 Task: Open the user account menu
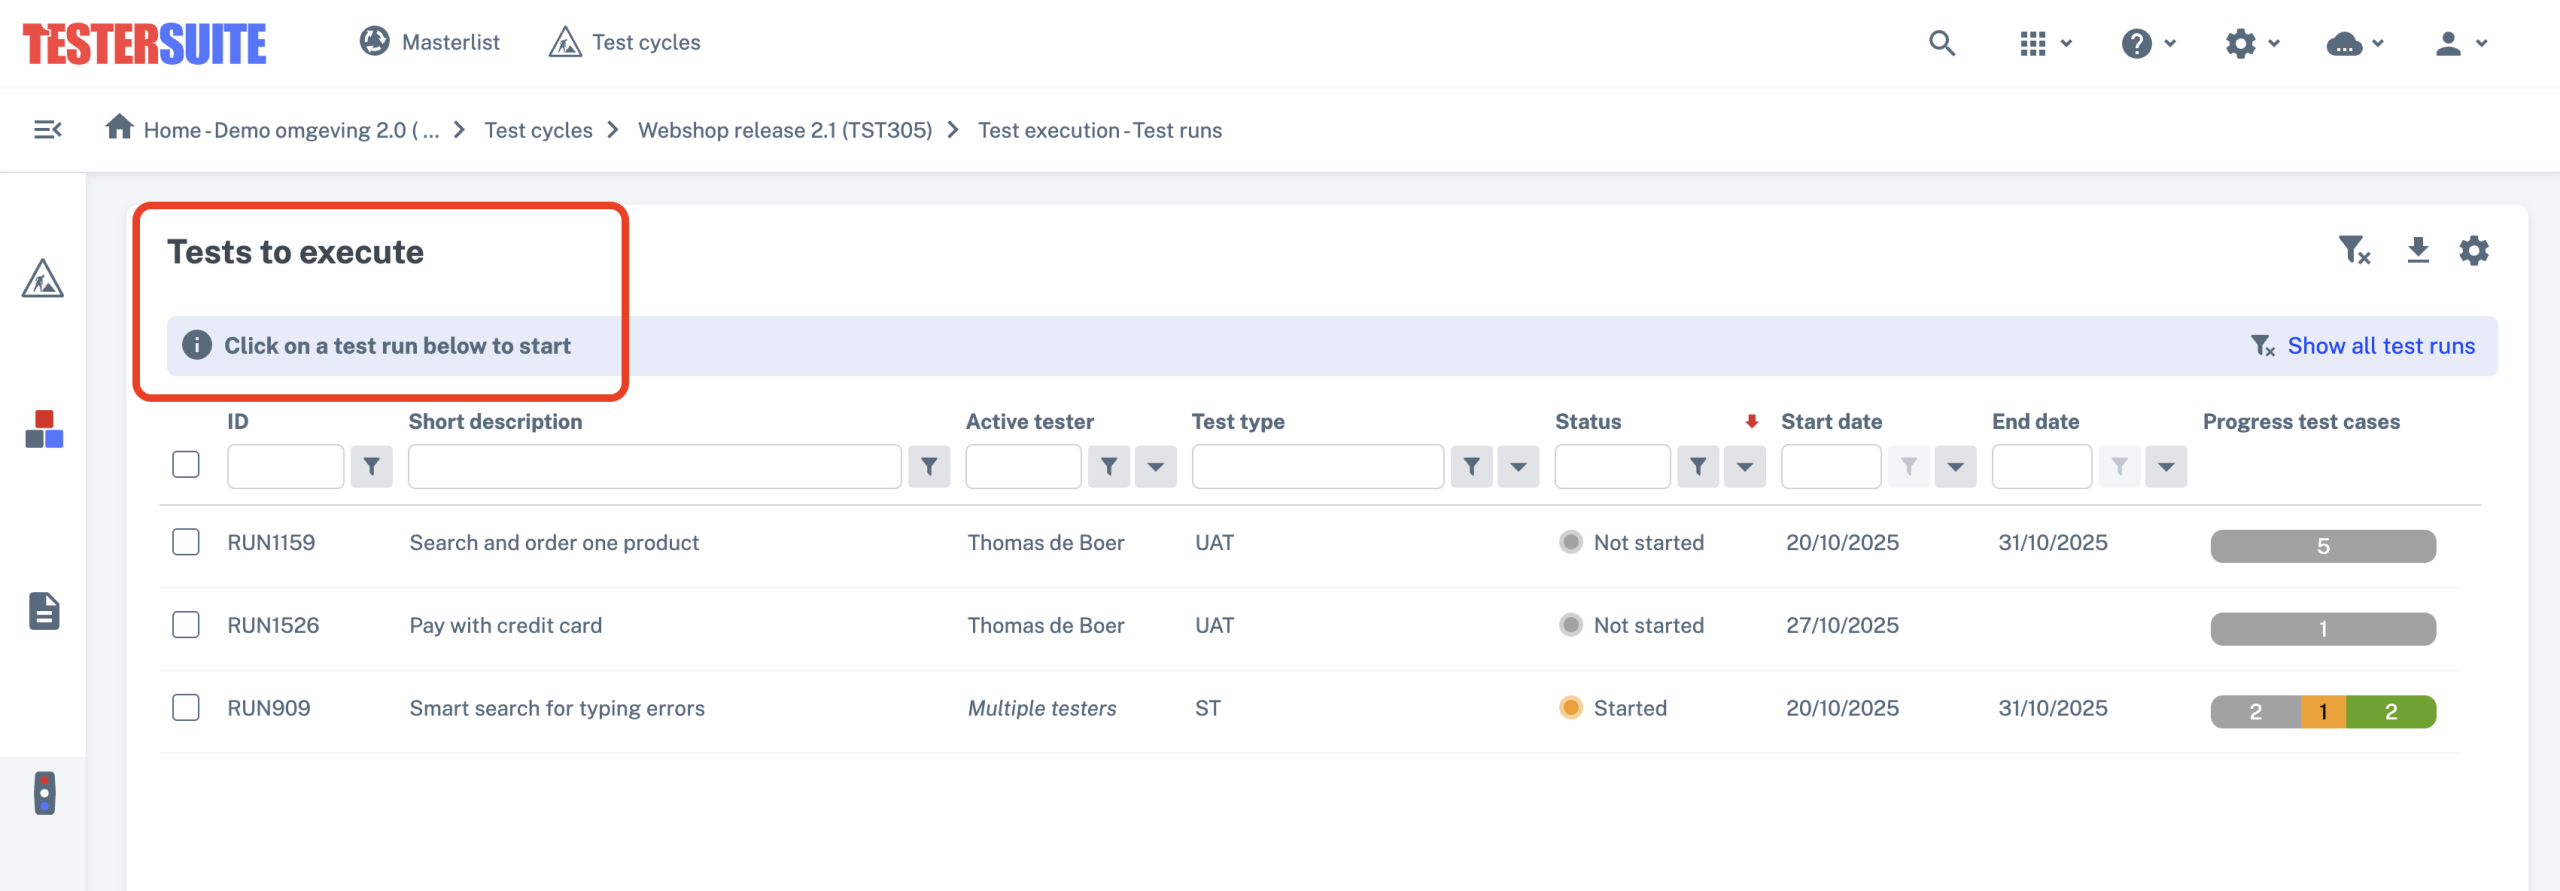point(2460,43)
